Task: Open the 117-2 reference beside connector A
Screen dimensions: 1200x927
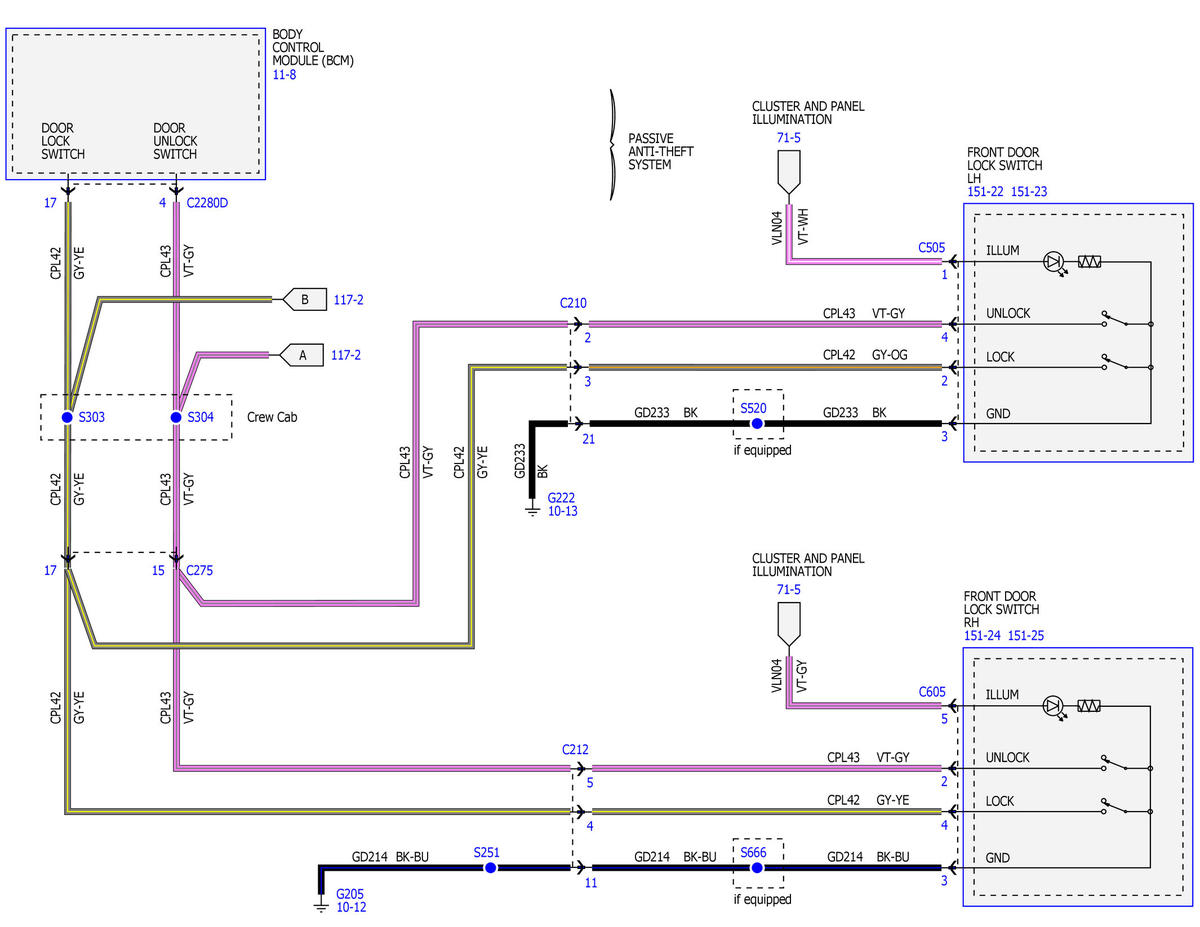Action: click(347, 355)
